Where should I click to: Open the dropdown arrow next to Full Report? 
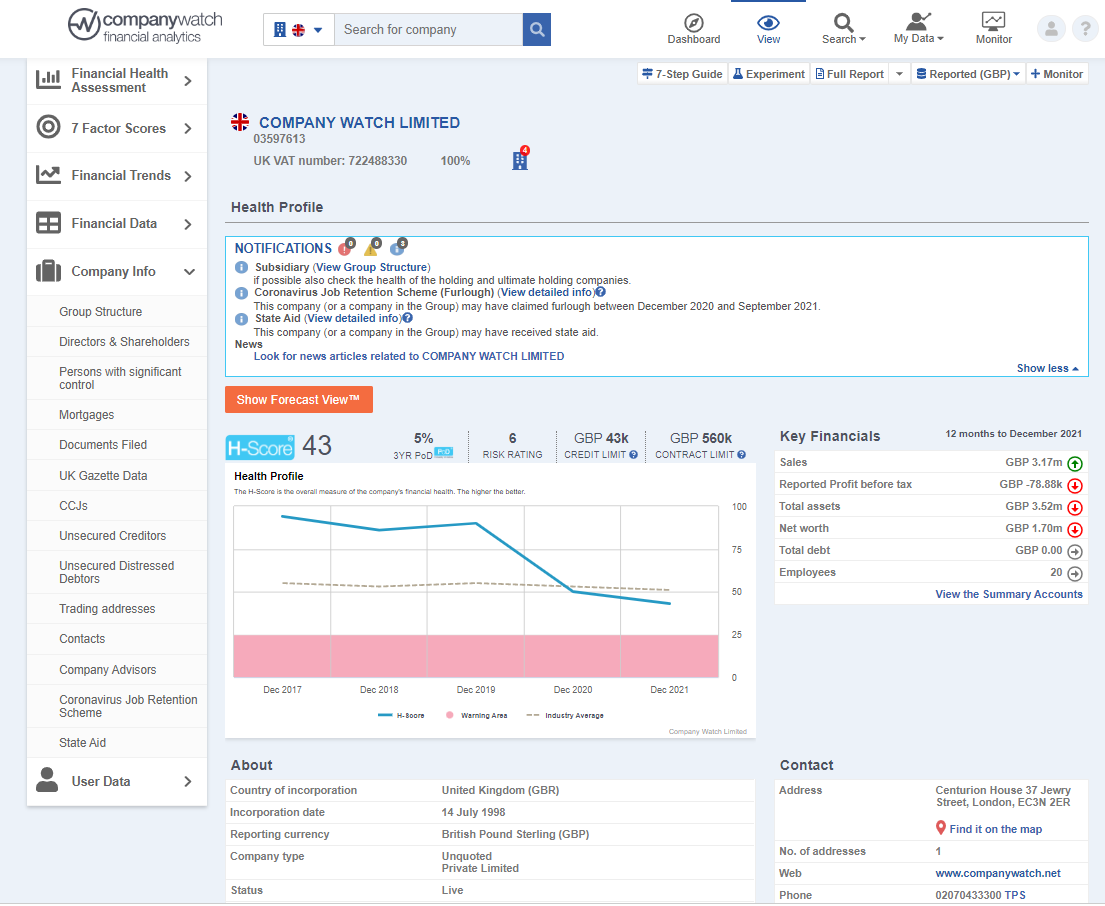coord(899,74)
